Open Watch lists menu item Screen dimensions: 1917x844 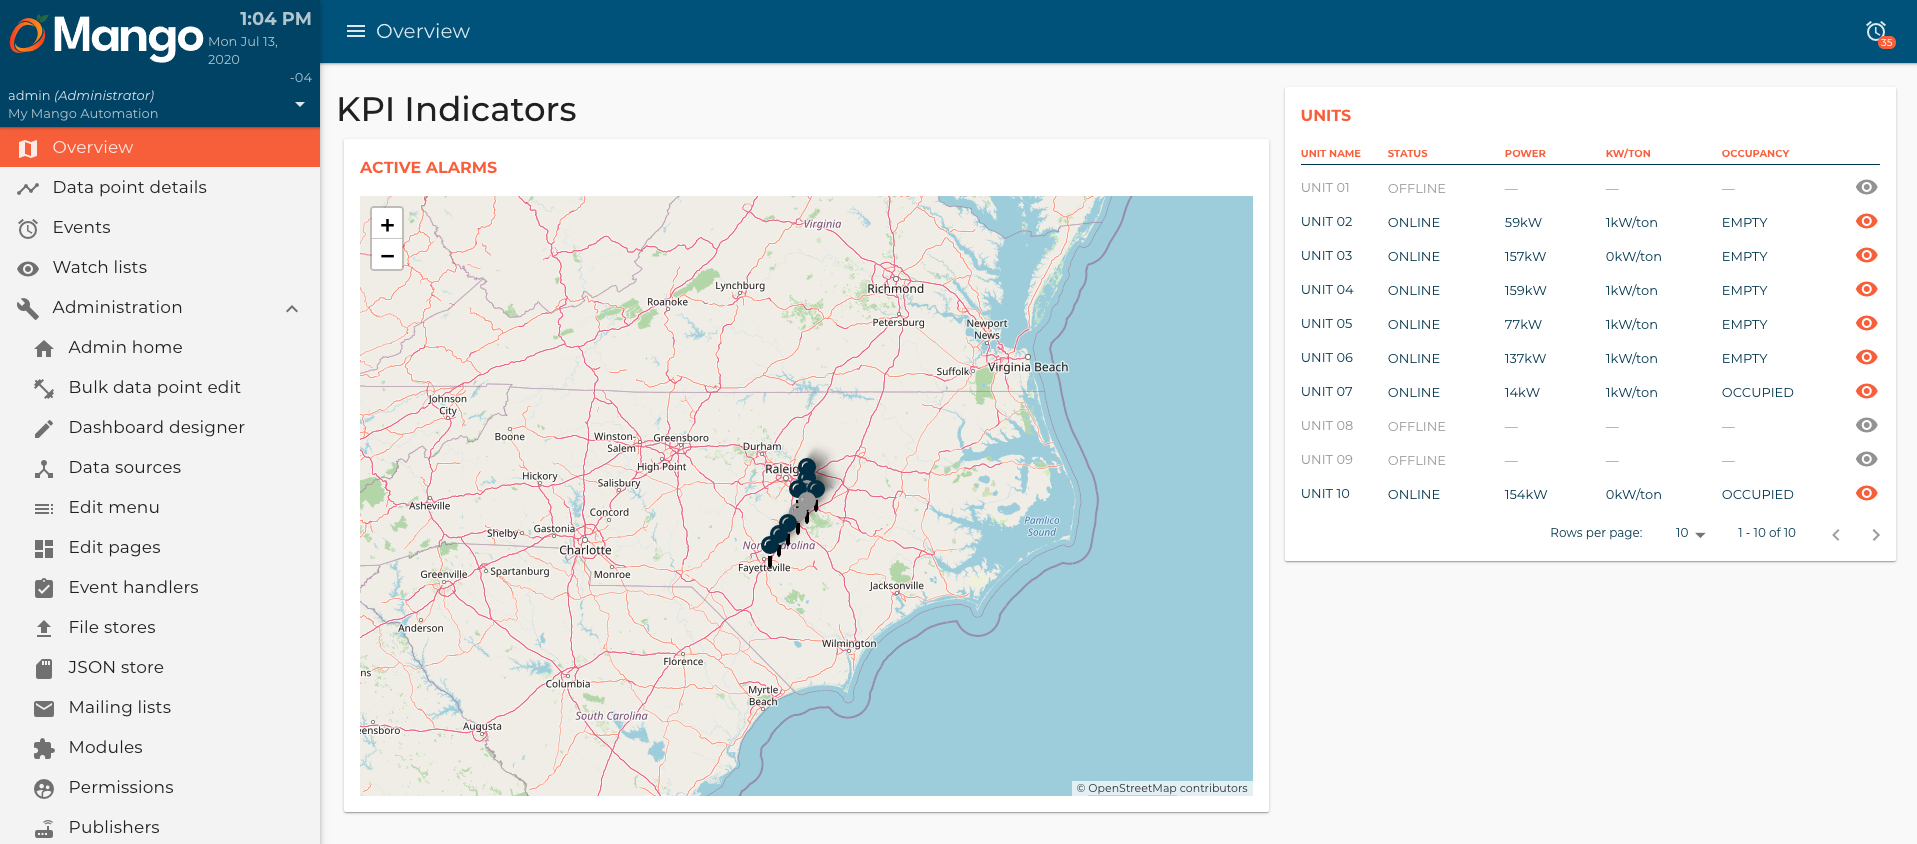(x=160, y=267)
